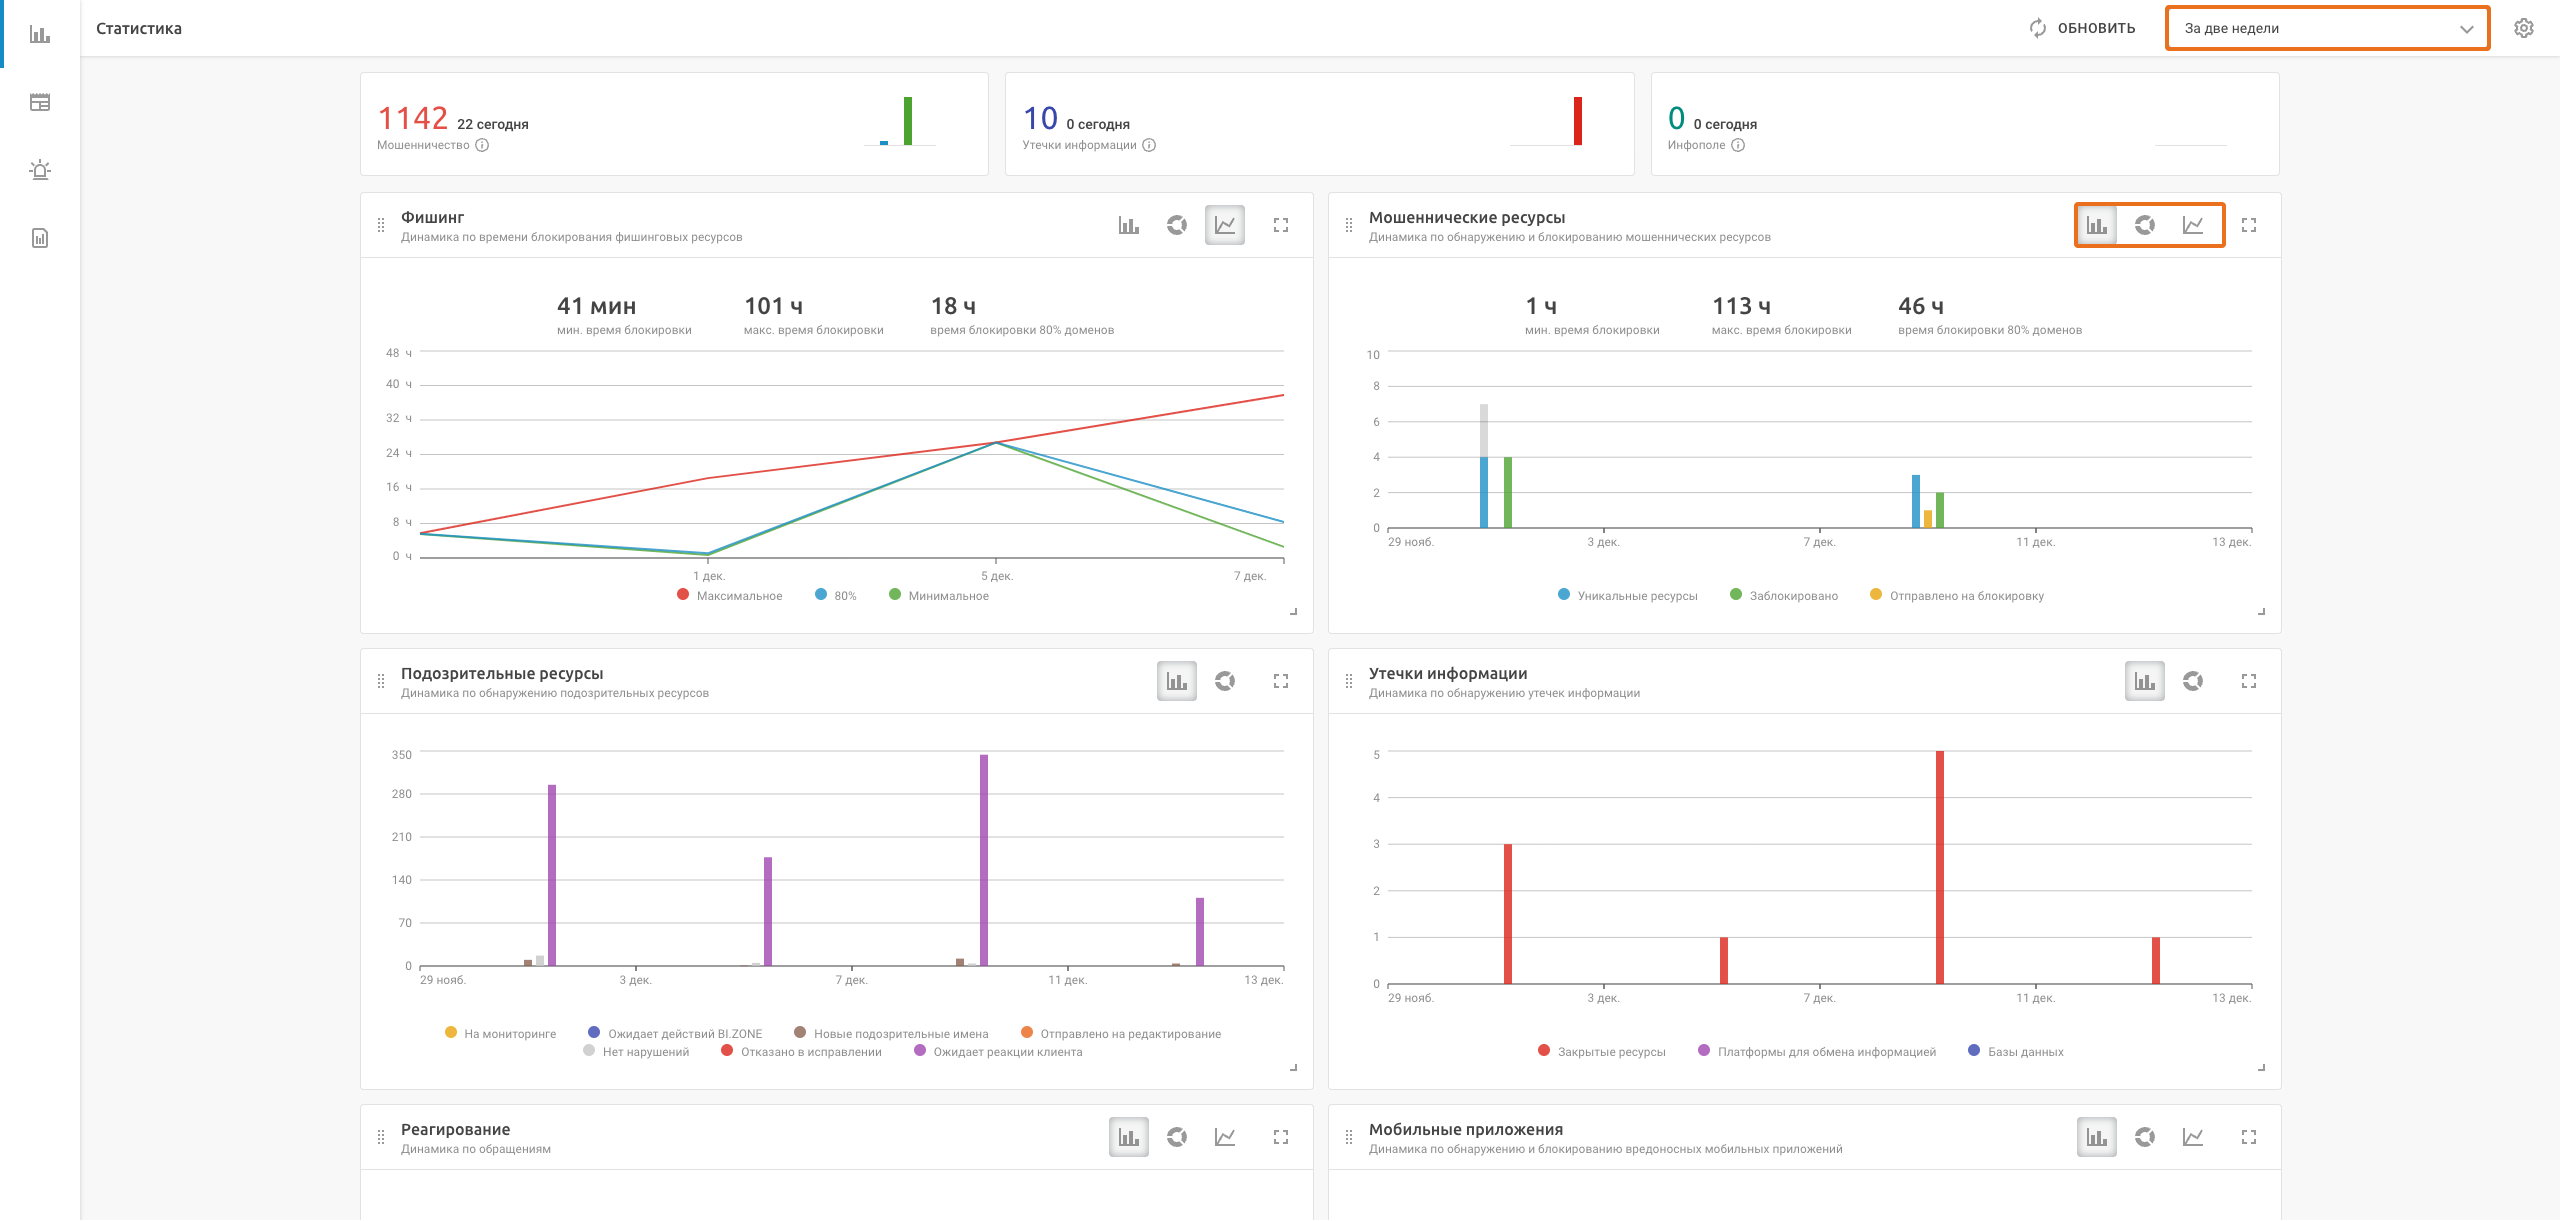Grab the Фишинг widget resize corner
2560x1221 pixels.
[1294, 611]
